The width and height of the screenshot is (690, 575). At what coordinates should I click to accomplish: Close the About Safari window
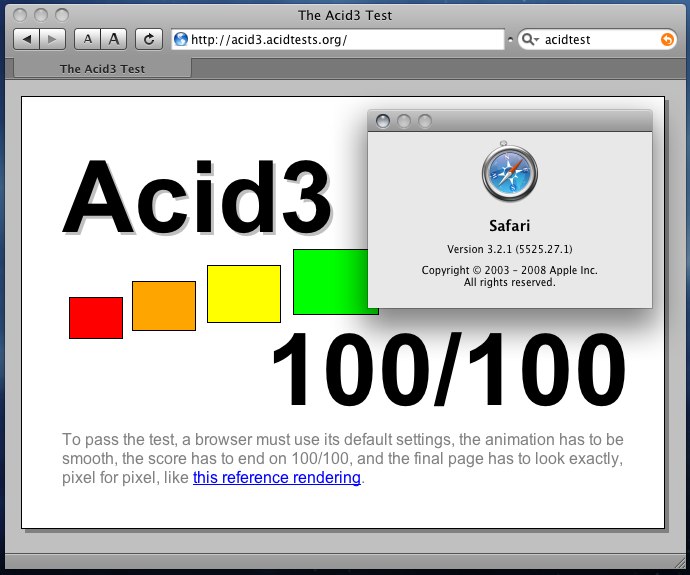(x=383, y=121)
